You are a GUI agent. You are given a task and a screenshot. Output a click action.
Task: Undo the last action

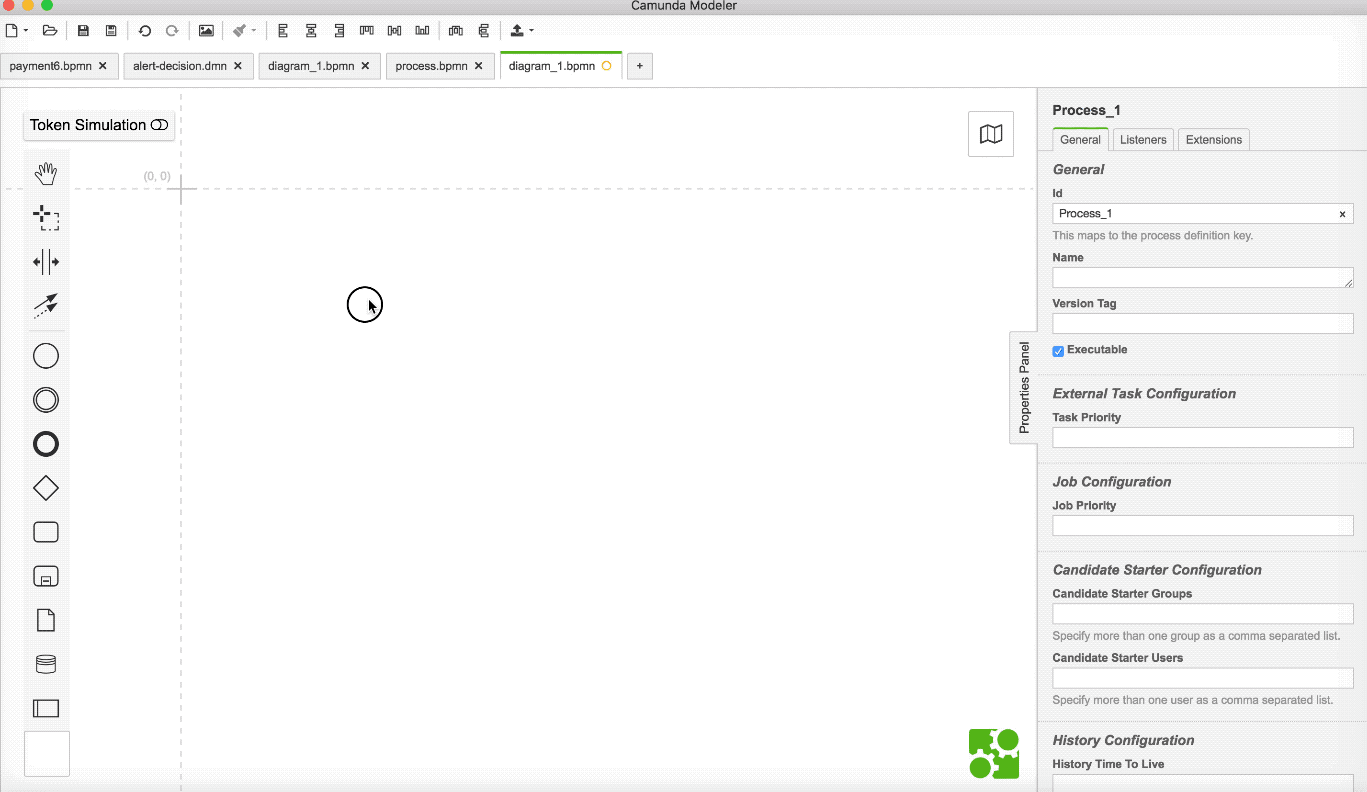point(145,31)
